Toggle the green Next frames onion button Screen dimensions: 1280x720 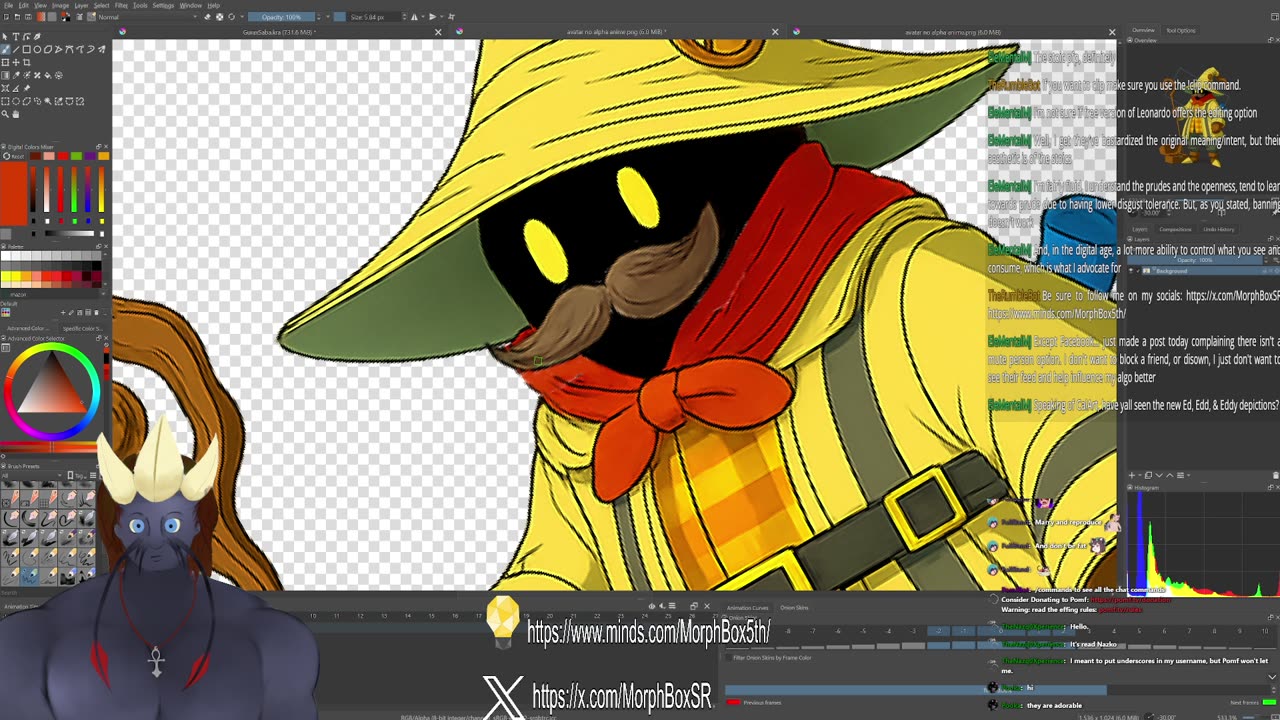pyautogui.click(x=1268, y=702)
